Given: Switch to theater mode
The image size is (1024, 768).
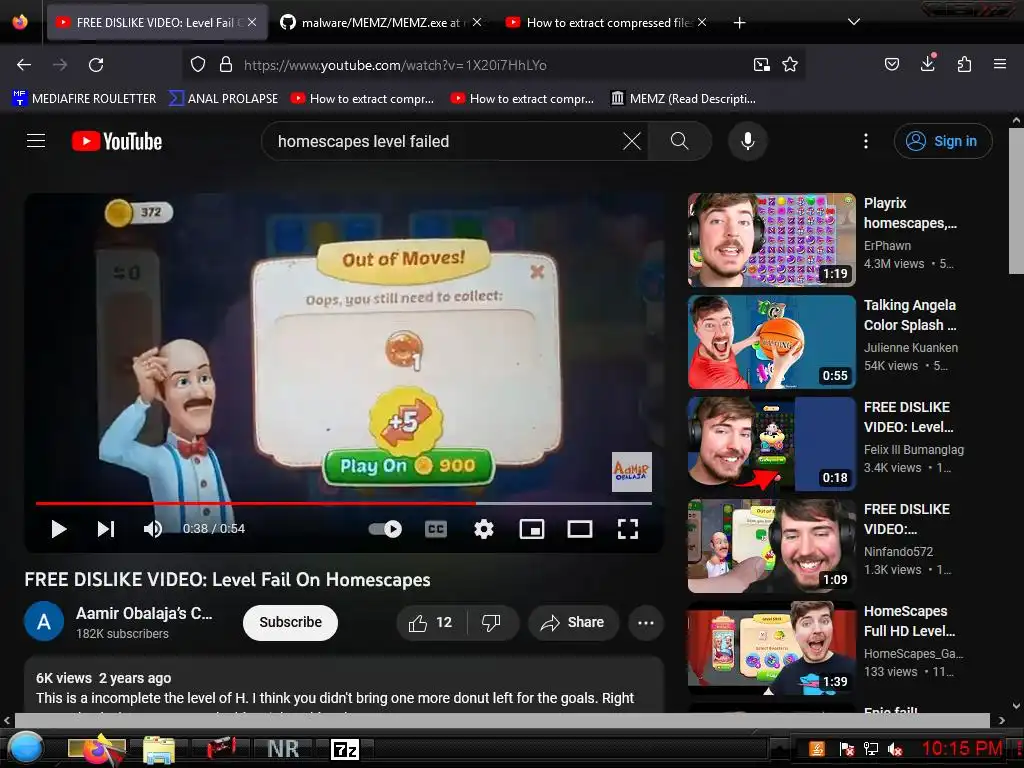Looking at the screenshot, I should 579,529.
